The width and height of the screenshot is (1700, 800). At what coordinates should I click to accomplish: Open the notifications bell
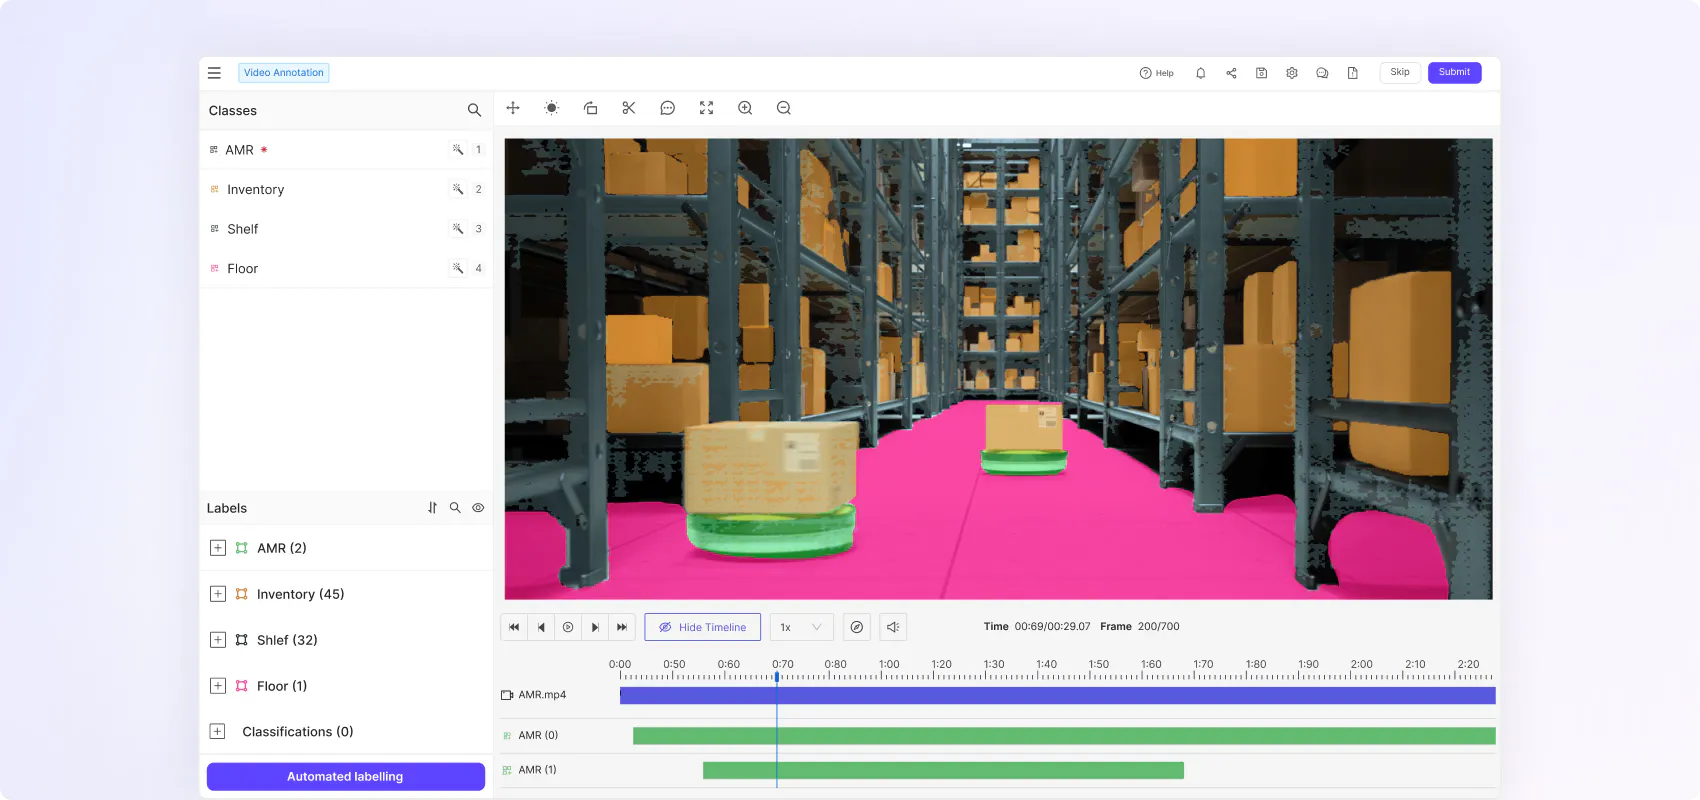tap(1200, 73)
